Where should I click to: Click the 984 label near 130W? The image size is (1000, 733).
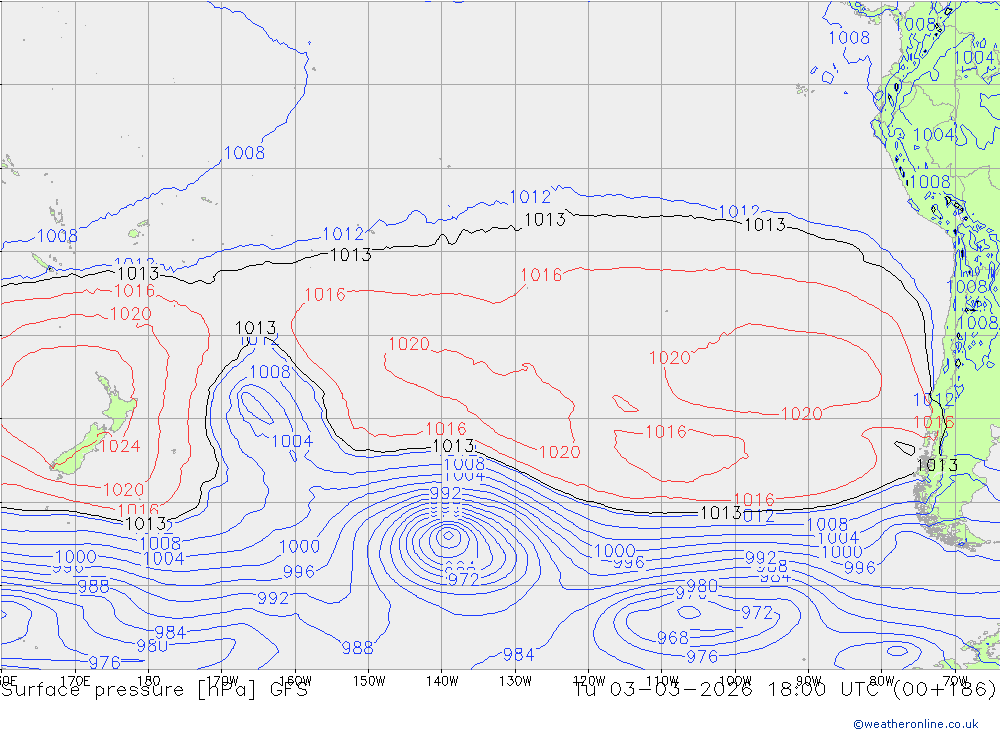[518, 655]
